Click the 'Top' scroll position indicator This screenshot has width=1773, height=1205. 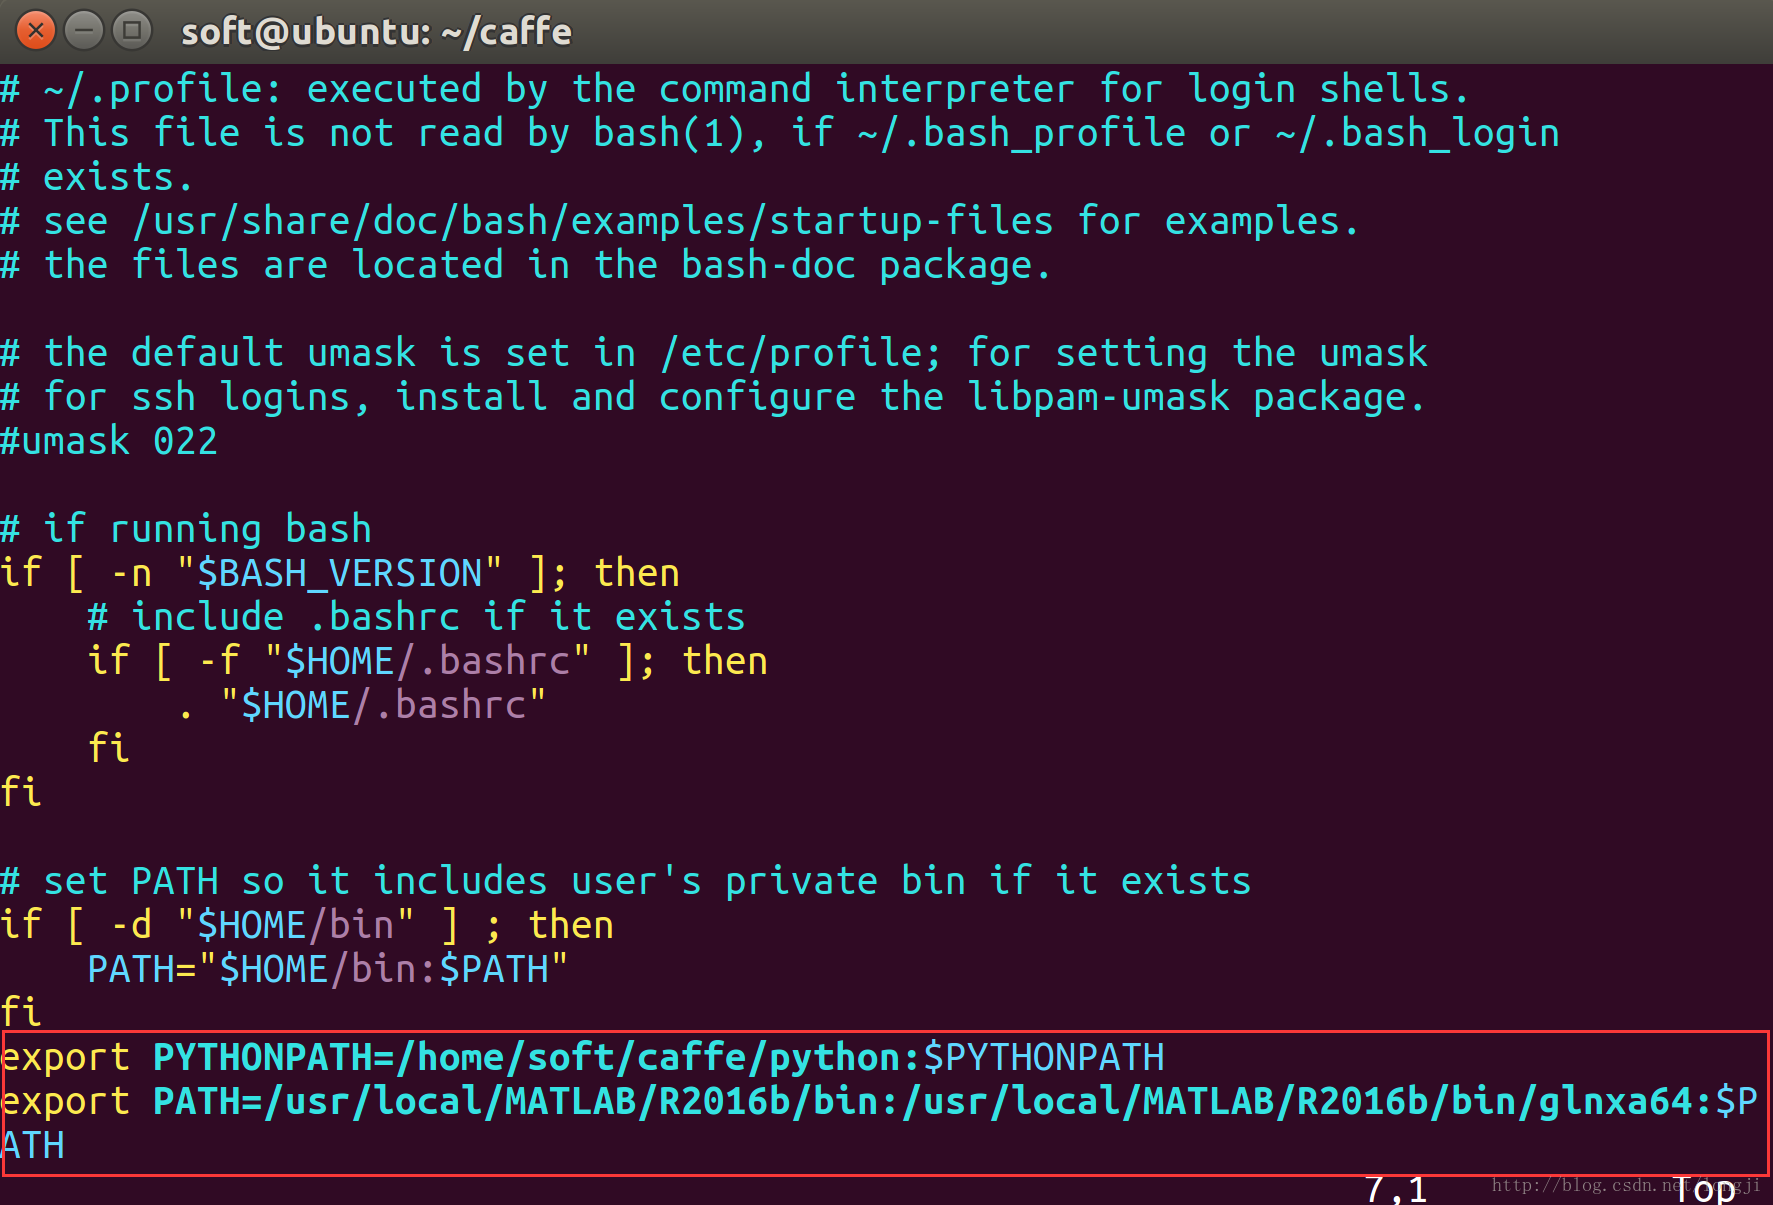coord(1704,1189)
